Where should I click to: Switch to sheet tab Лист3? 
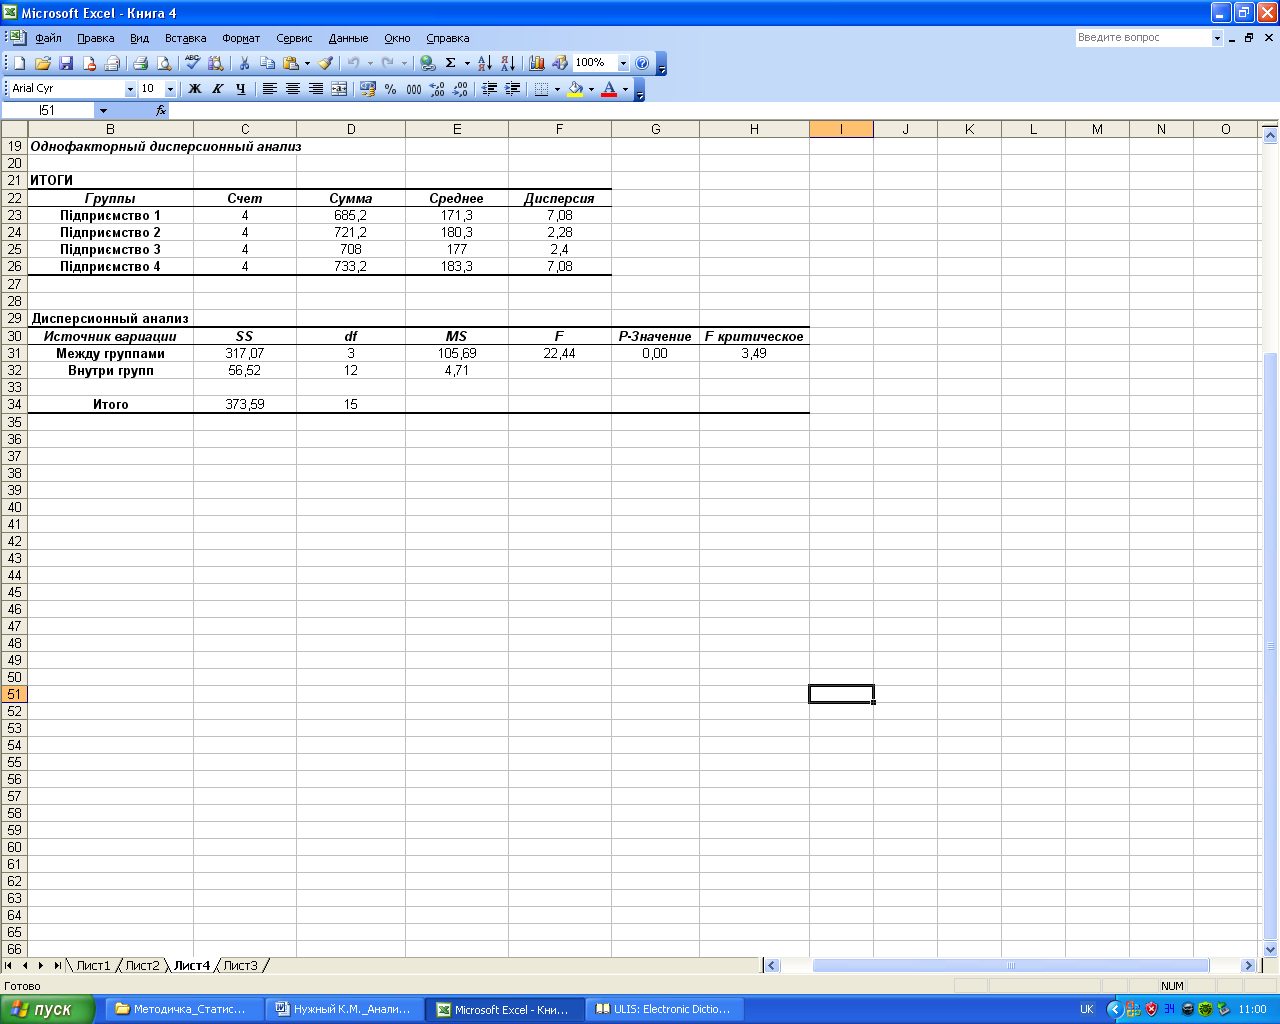pos(240,966)
